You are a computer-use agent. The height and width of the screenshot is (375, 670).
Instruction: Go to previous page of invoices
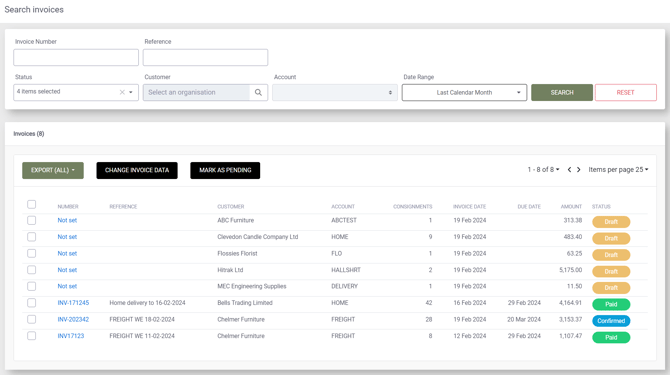(x=569, y=170)
